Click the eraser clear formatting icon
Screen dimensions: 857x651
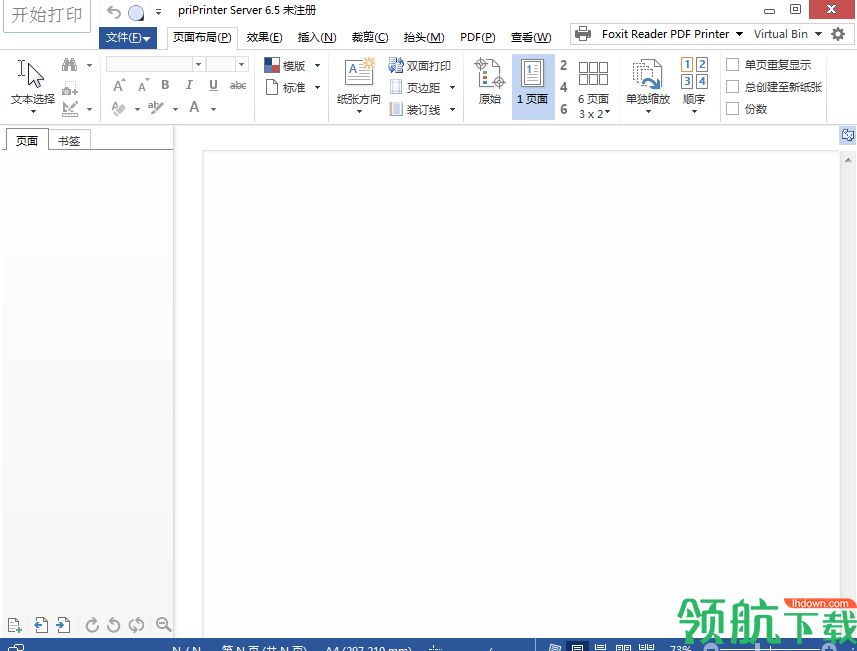119,108
